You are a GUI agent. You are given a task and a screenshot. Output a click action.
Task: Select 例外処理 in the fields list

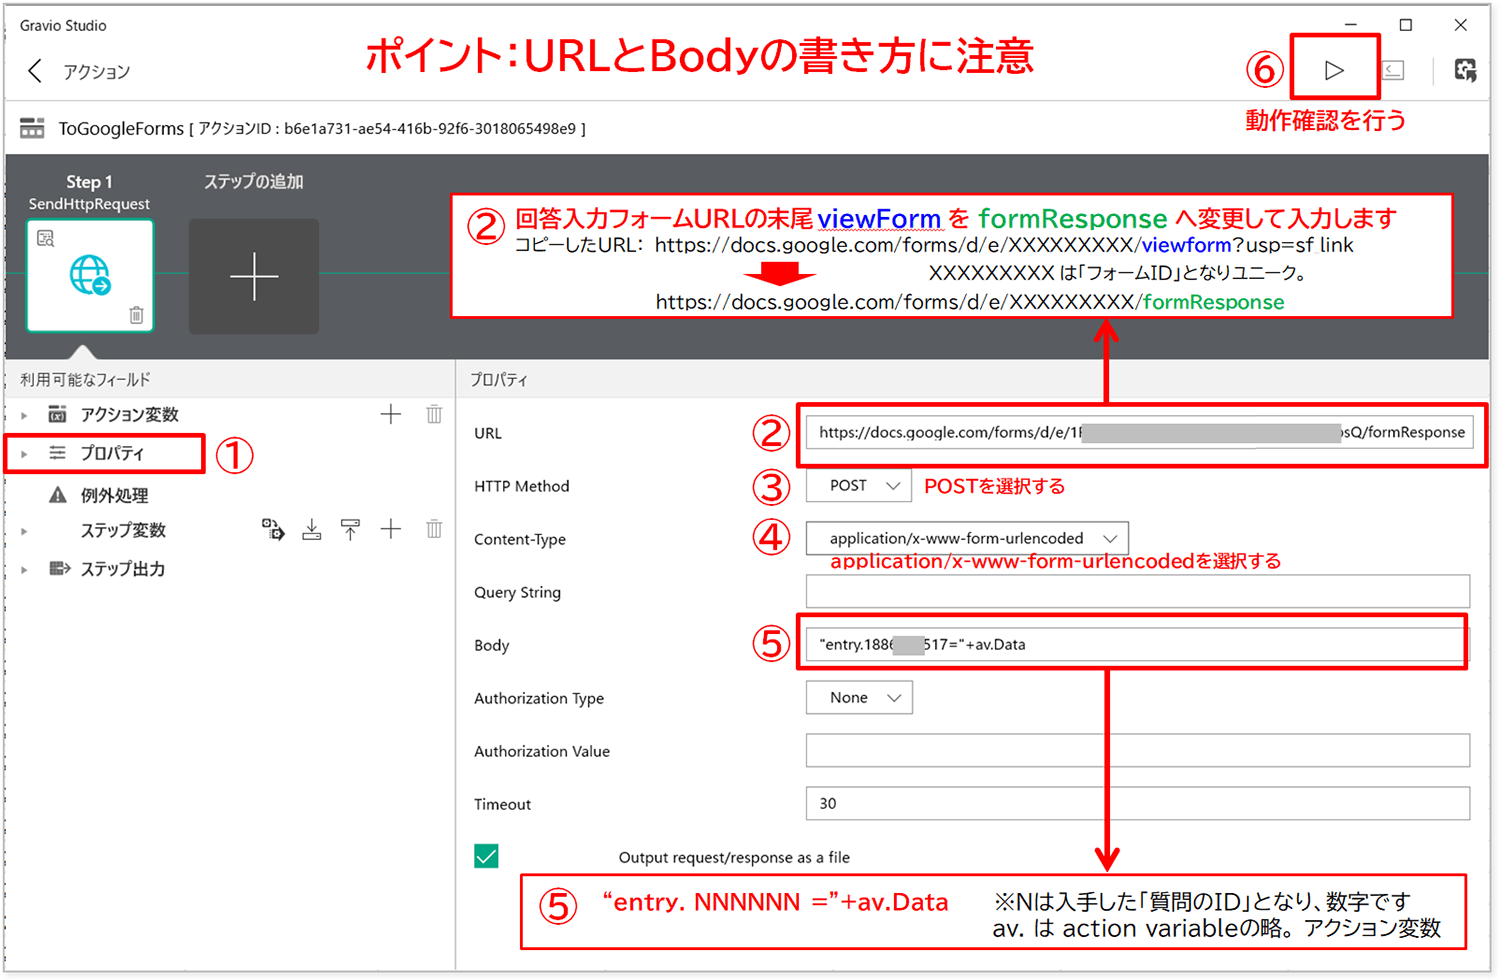tap(114, 495)
